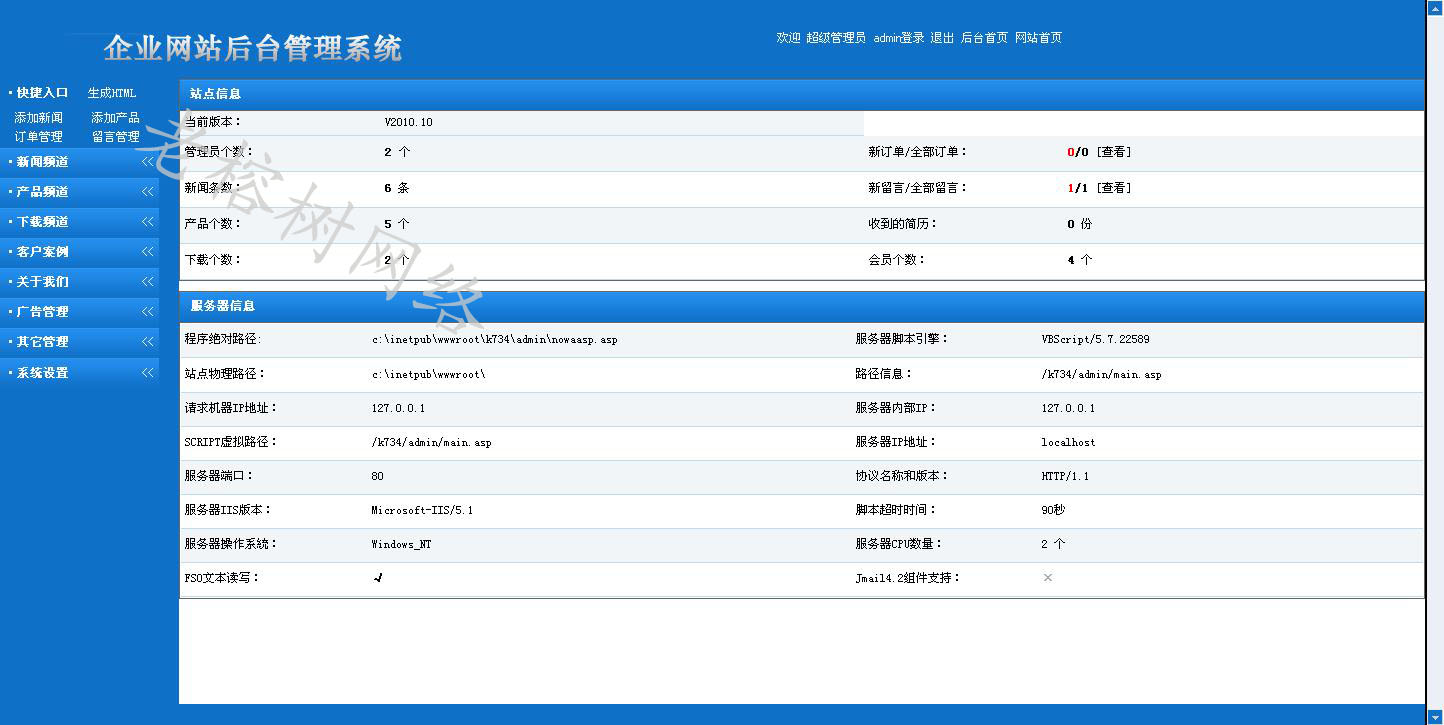Click the 管理员个数 label

[x=214, y=152]
